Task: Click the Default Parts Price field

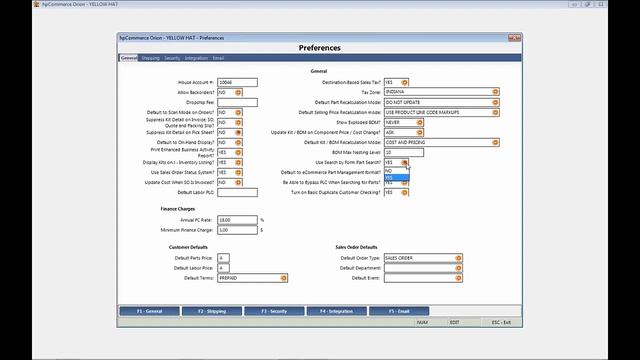Action: click(x=223, y=258)
